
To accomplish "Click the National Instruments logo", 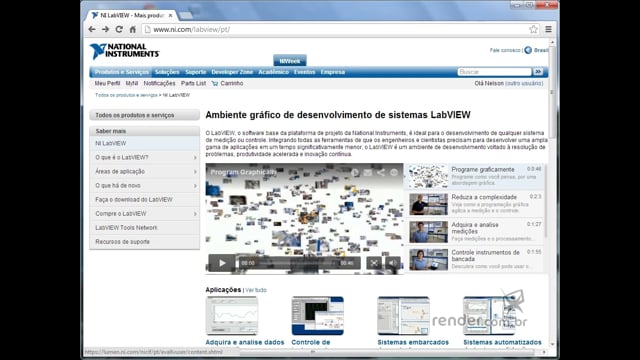I will coord(124,51).
